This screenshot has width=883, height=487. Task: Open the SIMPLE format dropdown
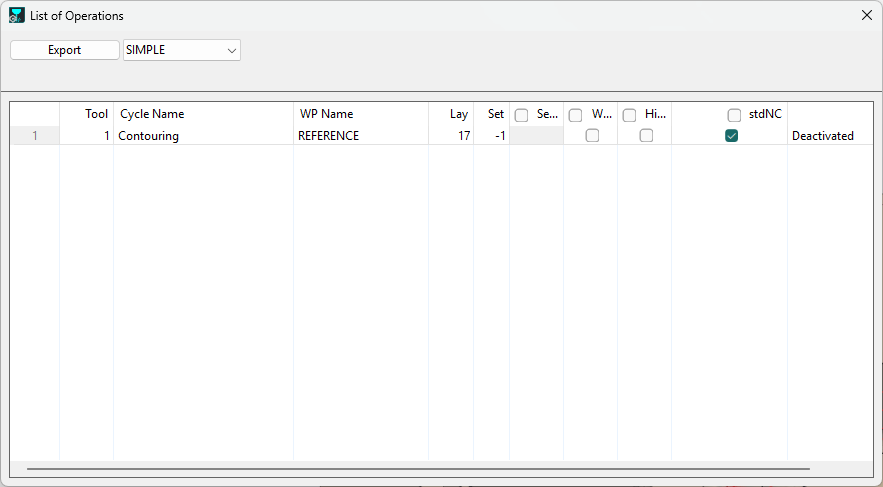[x=182, y=50]
